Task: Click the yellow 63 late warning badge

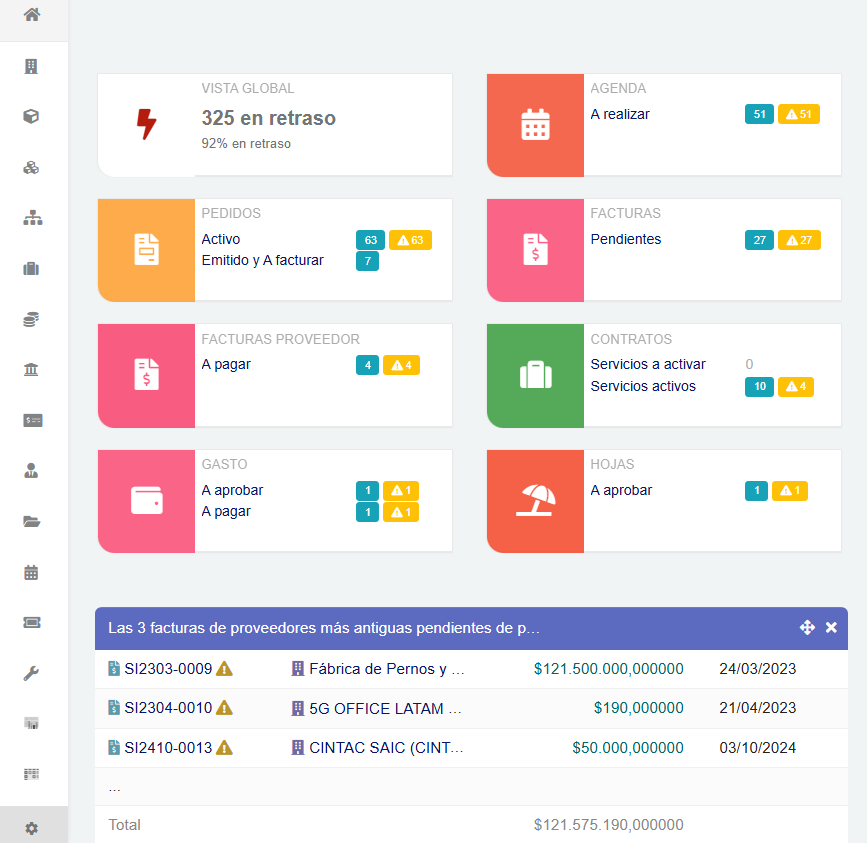Action: 410,240
